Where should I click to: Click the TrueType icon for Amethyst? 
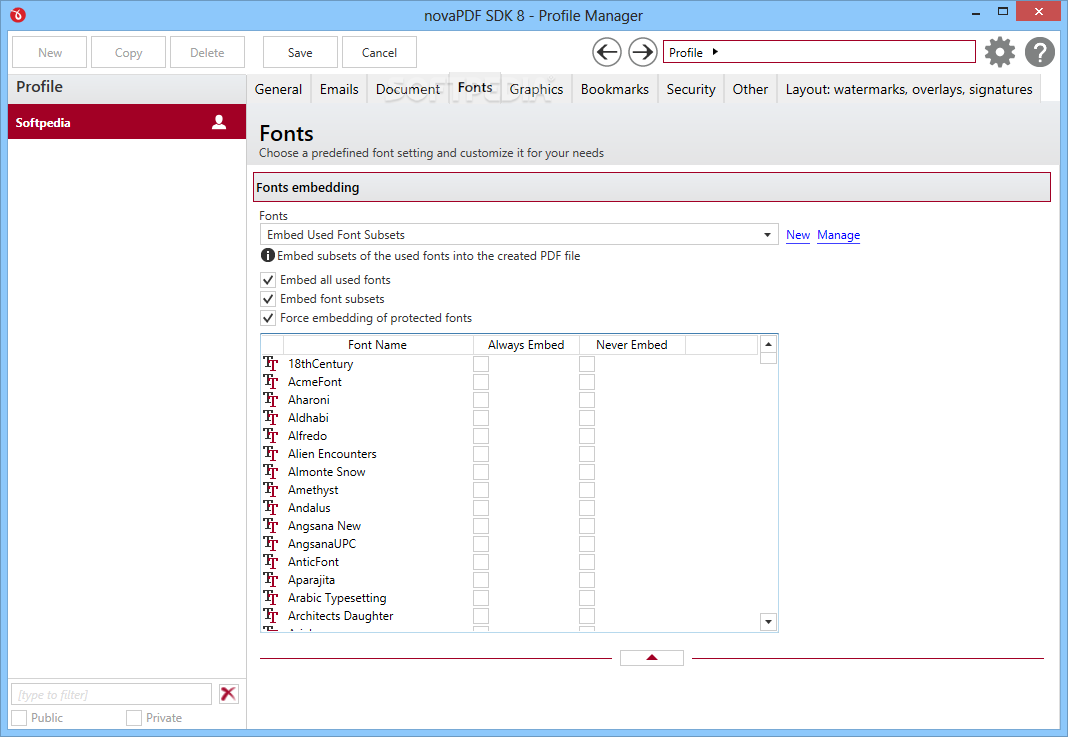270,490
